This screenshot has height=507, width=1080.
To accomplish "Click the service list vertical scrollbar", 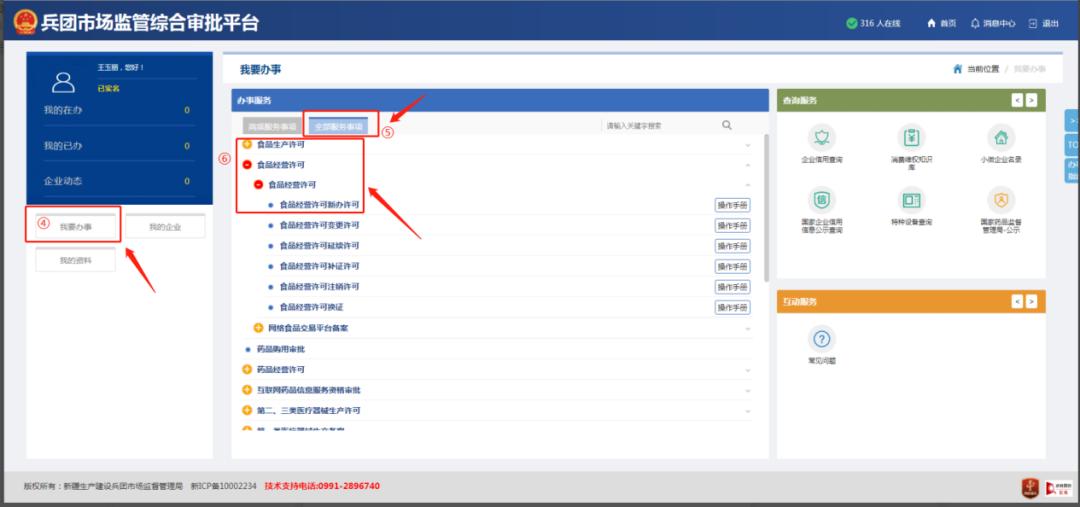I will pyautogui.click(x=767, y=208).
